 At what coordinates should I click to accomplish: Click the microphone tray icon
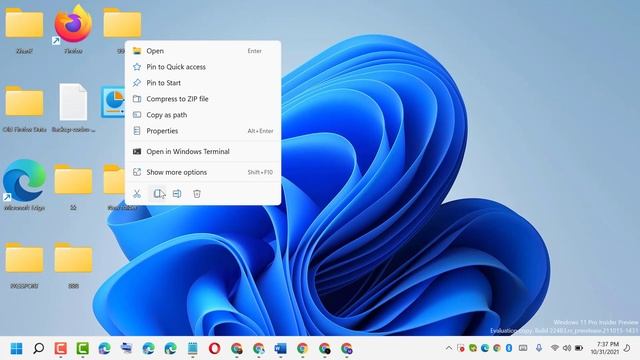tap(539, 348)
